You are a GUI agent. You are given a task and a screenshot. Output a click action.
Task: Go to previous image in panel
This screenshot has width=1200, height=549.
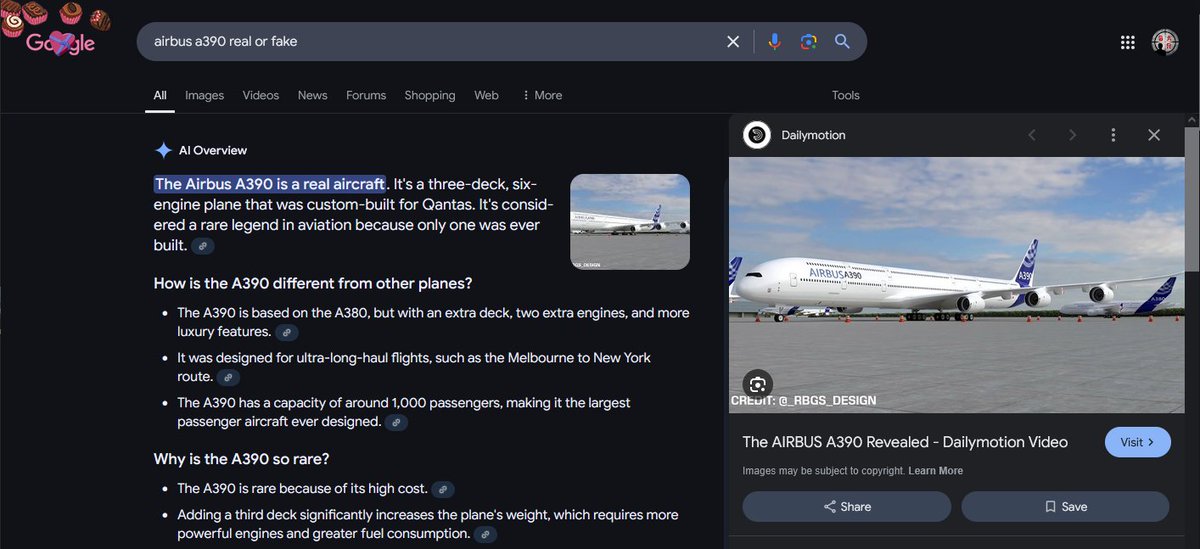(1032, 135)
